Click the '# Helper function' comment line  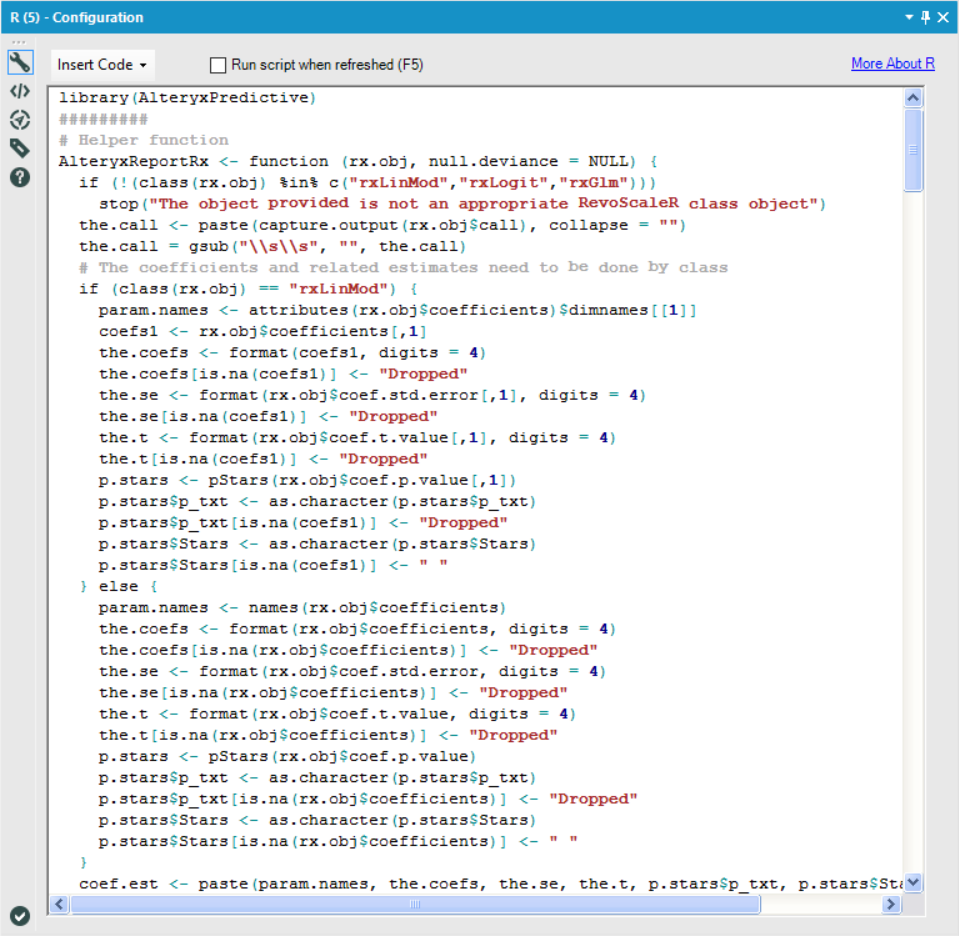[x=144, y=140]
